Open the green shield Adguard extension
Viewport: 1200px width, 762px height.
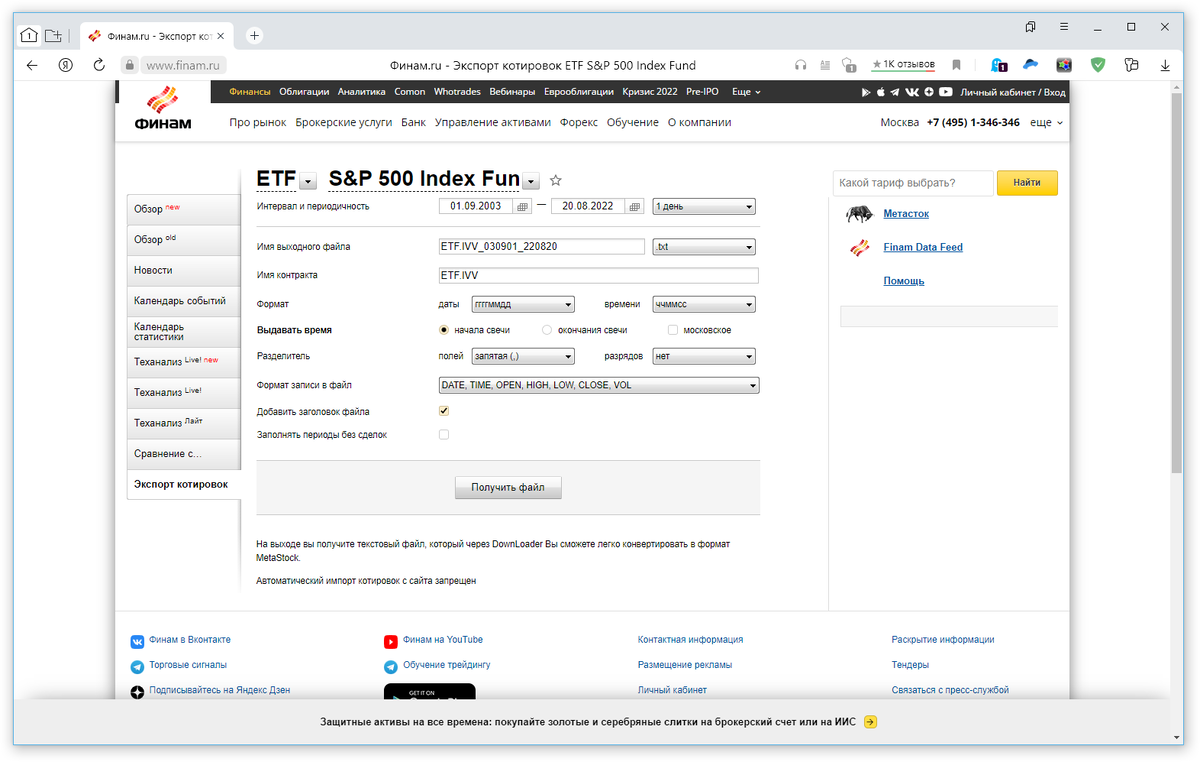pos(1098,65)
